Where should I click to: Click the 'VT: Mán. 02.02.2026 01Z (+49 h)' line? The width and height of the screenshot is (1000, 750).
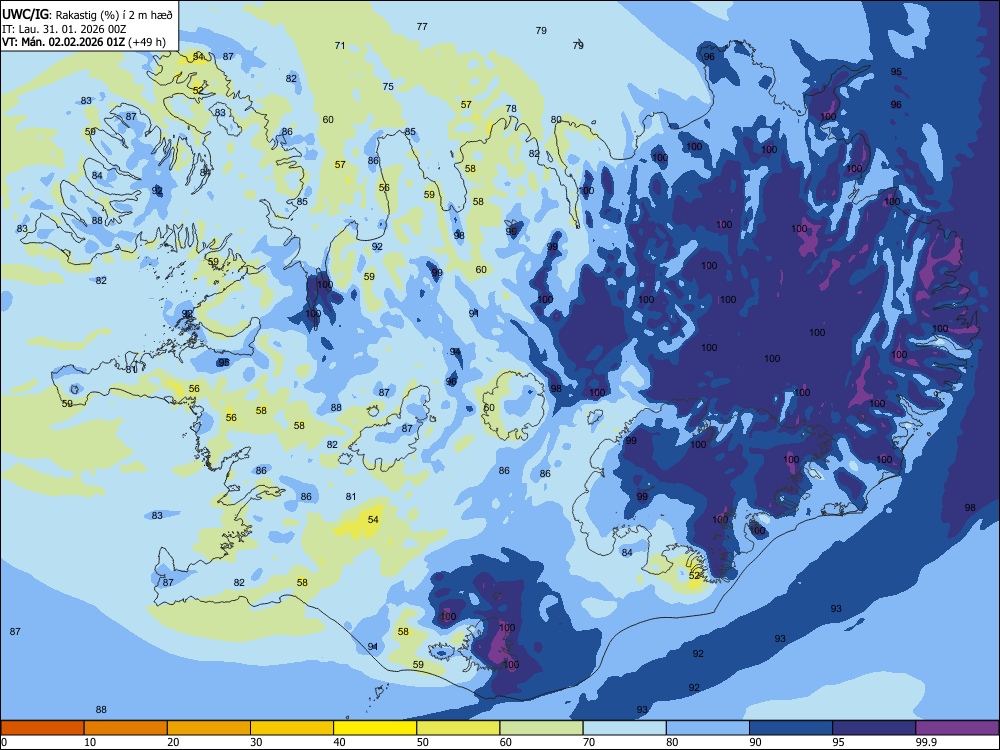tap(84, 42)
